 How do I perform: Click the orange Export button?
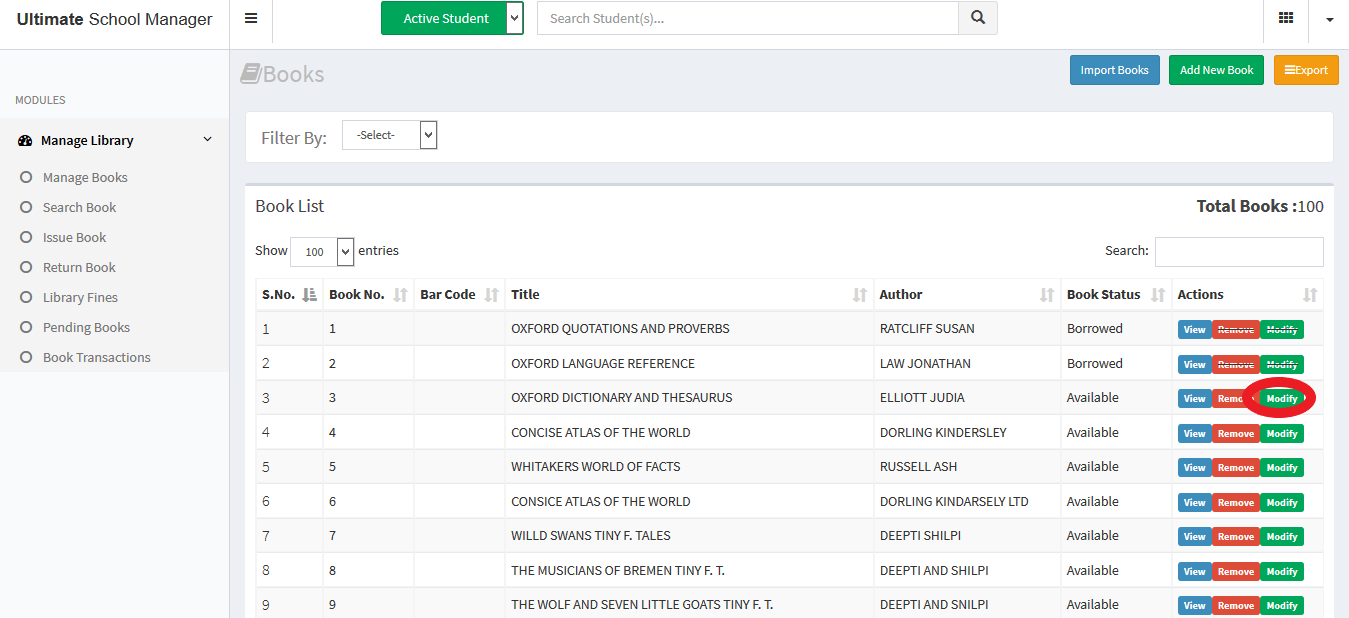tap(1306, 70)
